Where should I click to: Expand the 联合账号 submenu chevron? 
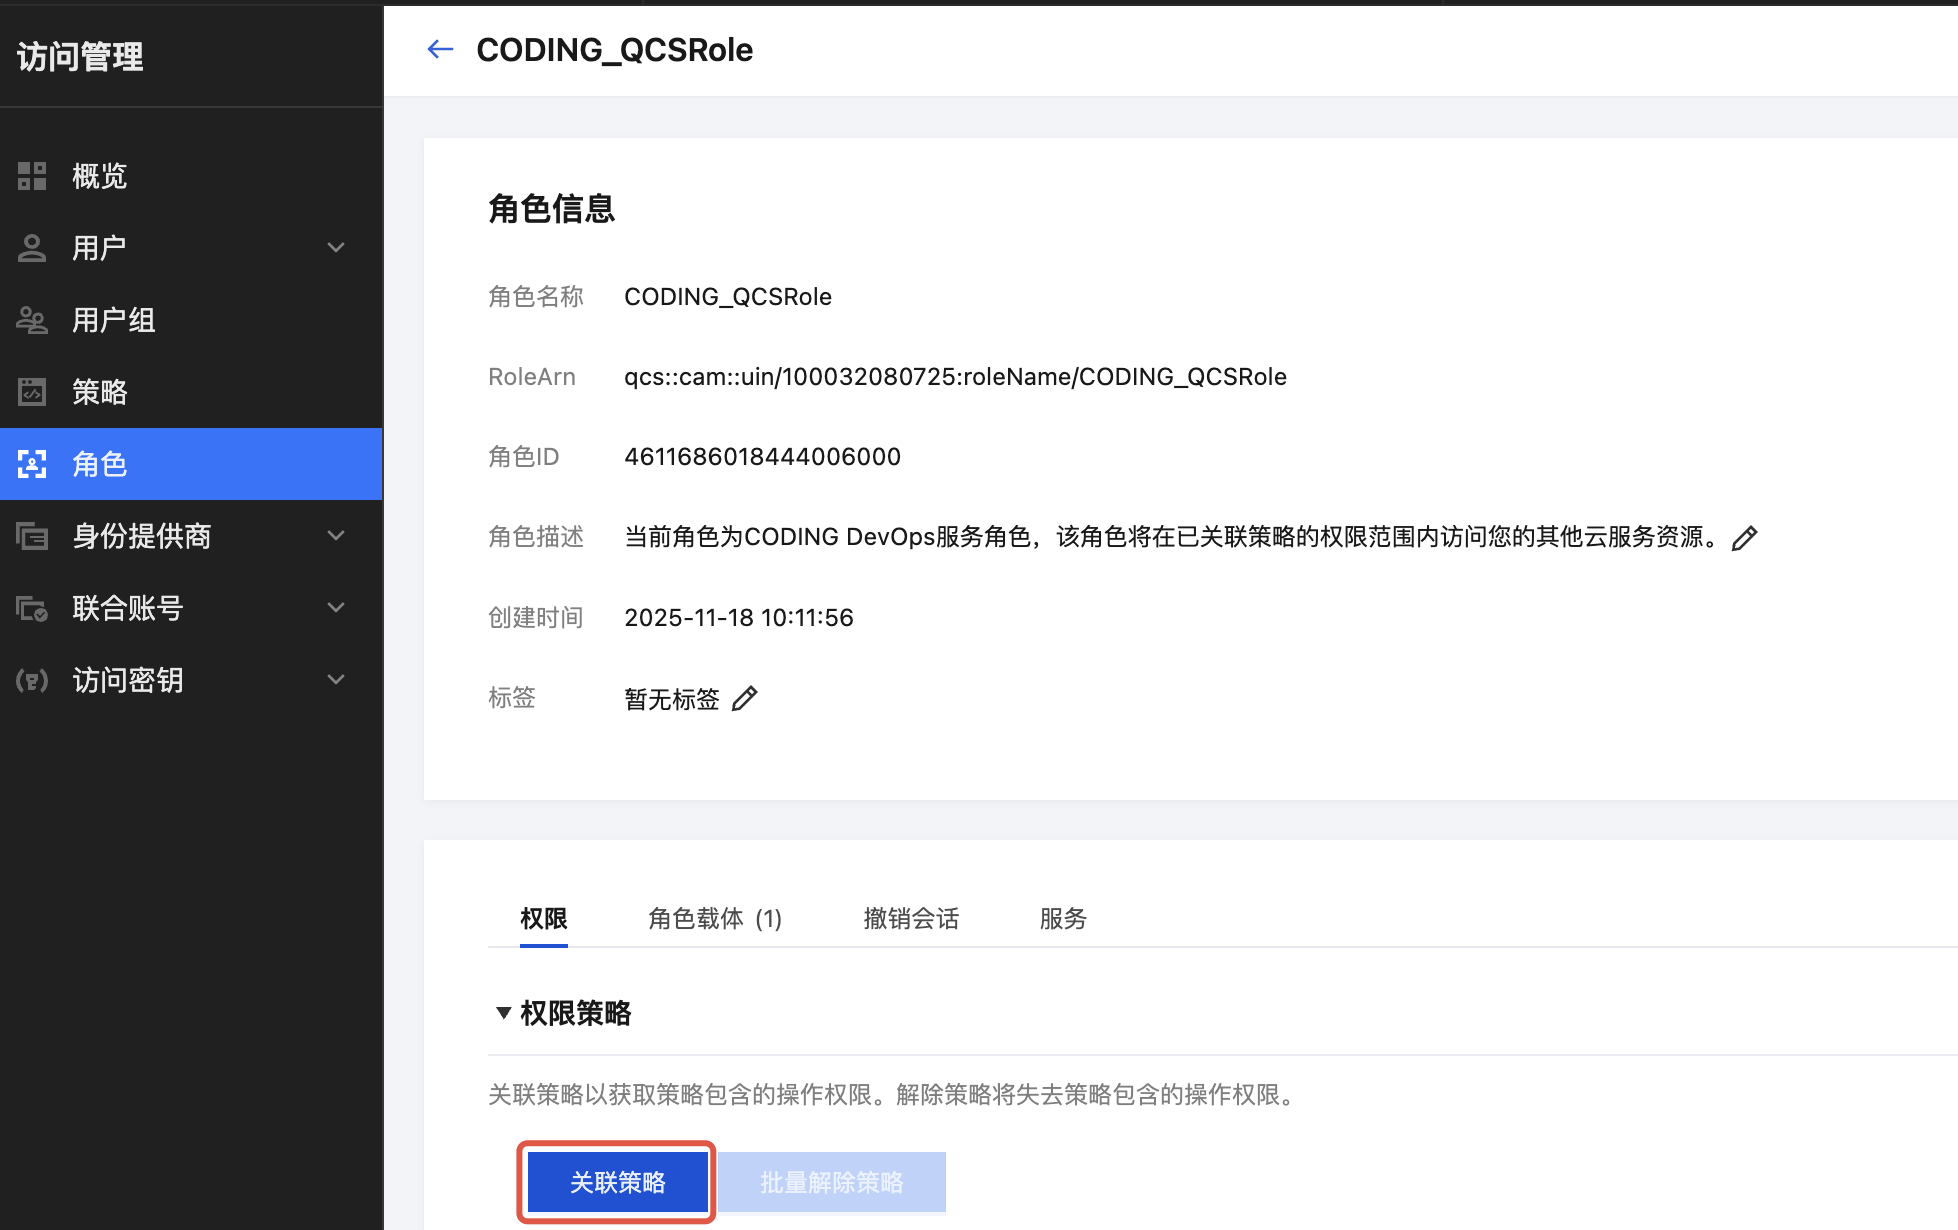coord(336,608)
